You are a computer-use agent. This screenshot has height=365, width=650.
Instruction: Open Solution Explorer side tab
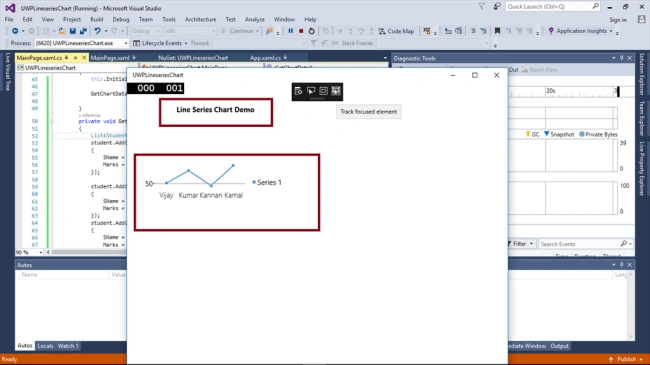pyautogui.click(x=642, y=73)
